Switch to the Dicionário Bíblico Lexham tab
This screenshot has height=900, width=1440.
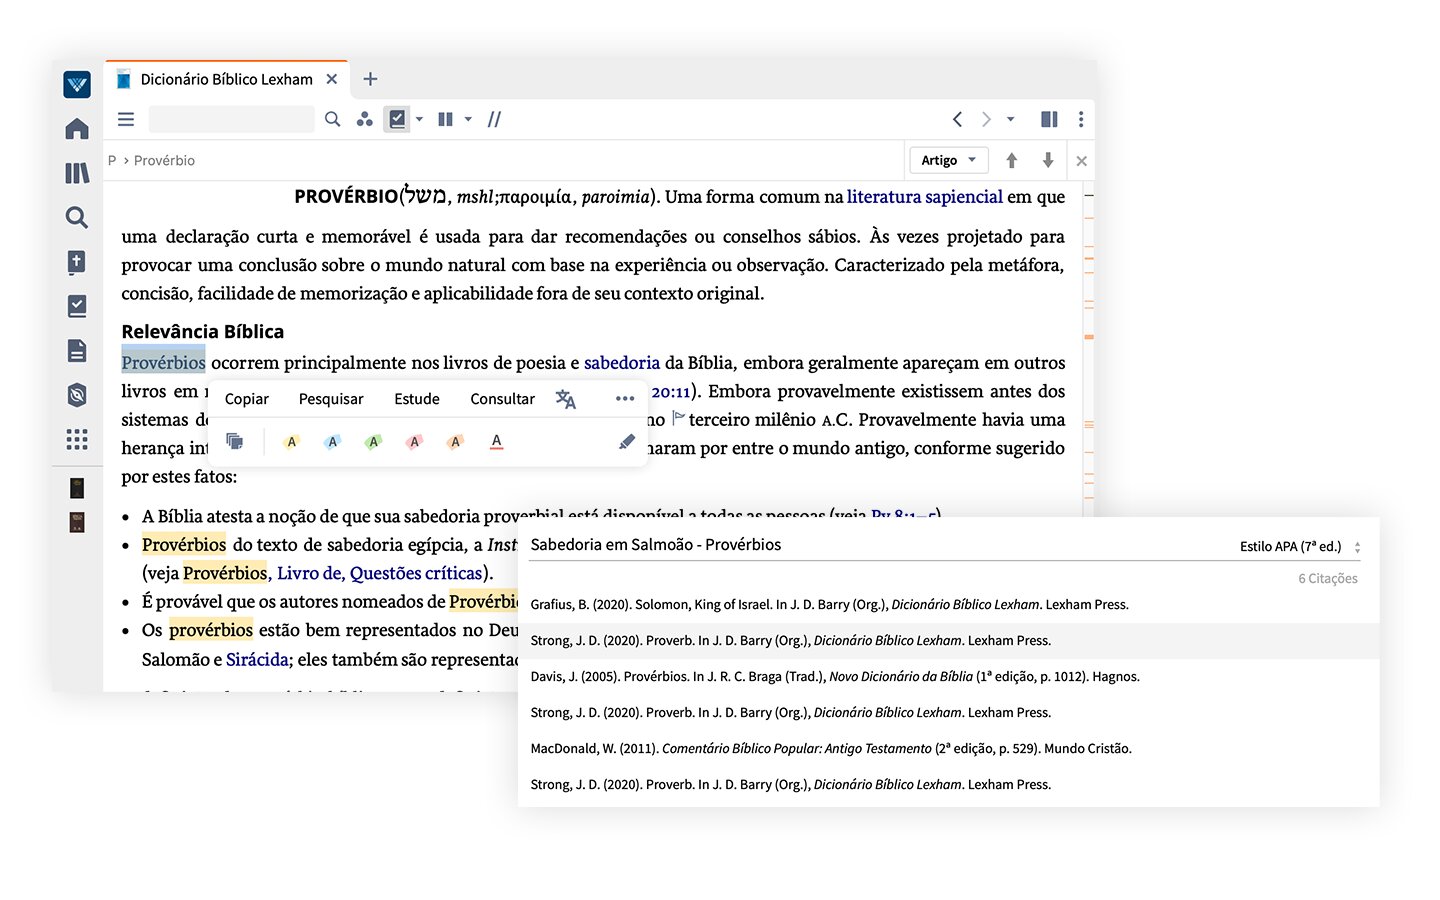(x=226, y=79)
